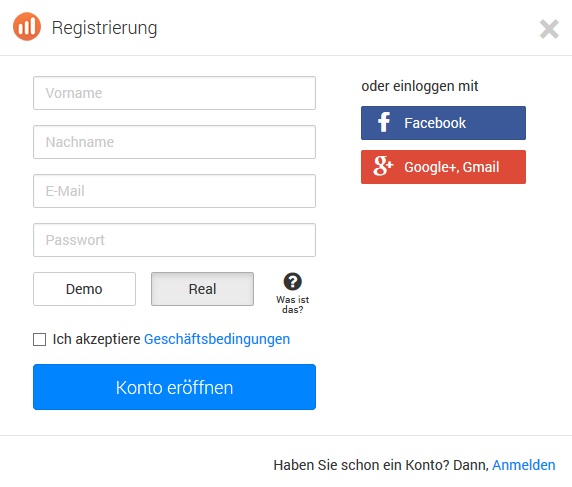Open the Geschäftsbedingungen link
The height and width of the screenshot is (487, 572).
click(217, 339)
